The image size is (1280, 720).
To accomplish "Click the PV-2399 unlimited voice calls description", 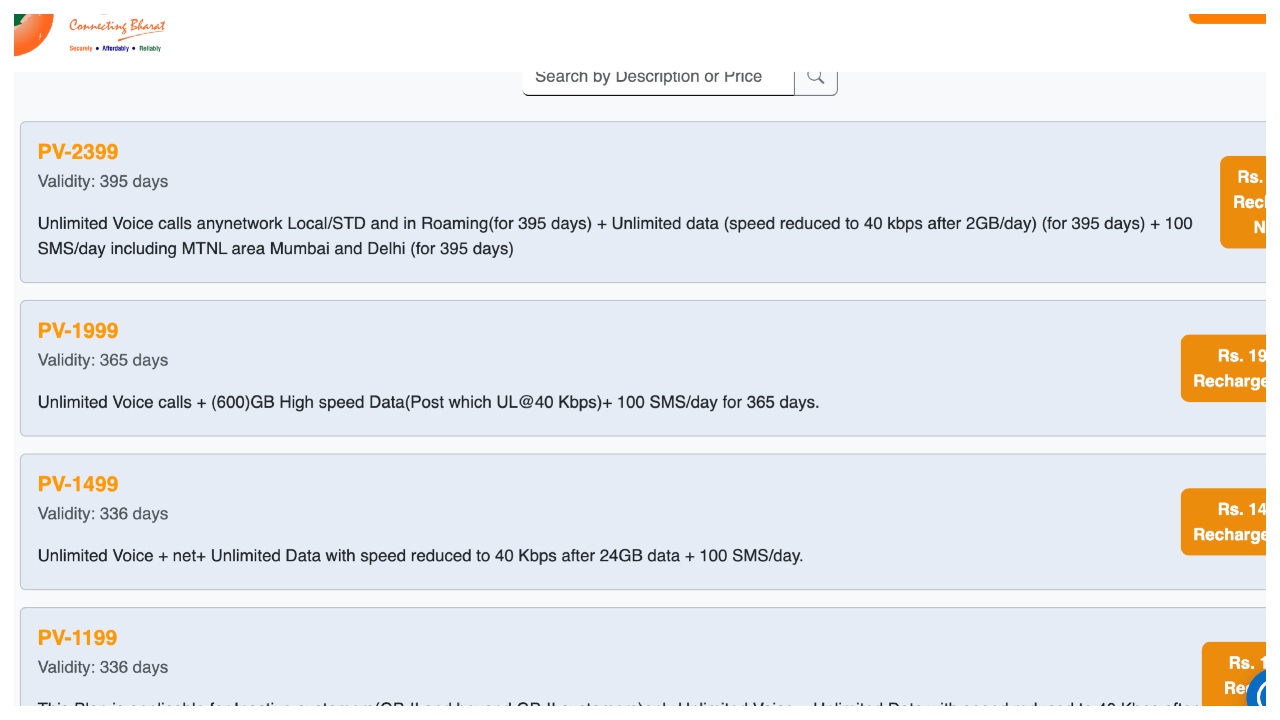I will point(615,236).
